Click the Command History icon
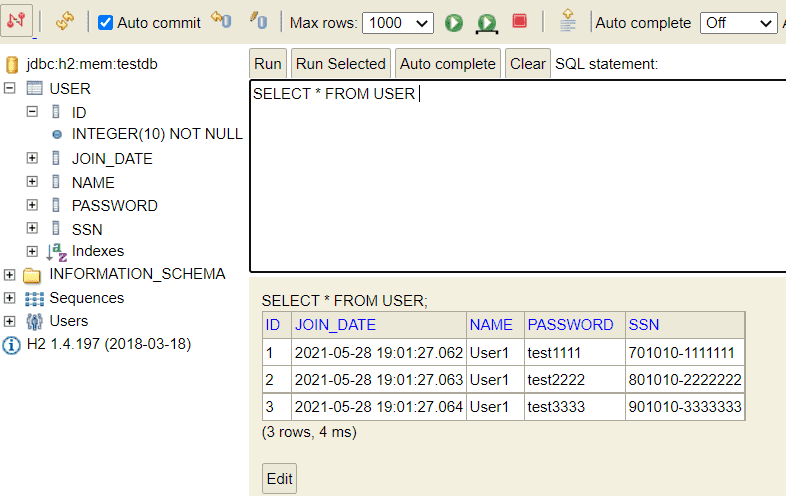The image size is (786, 496). [x=567, y=20]
